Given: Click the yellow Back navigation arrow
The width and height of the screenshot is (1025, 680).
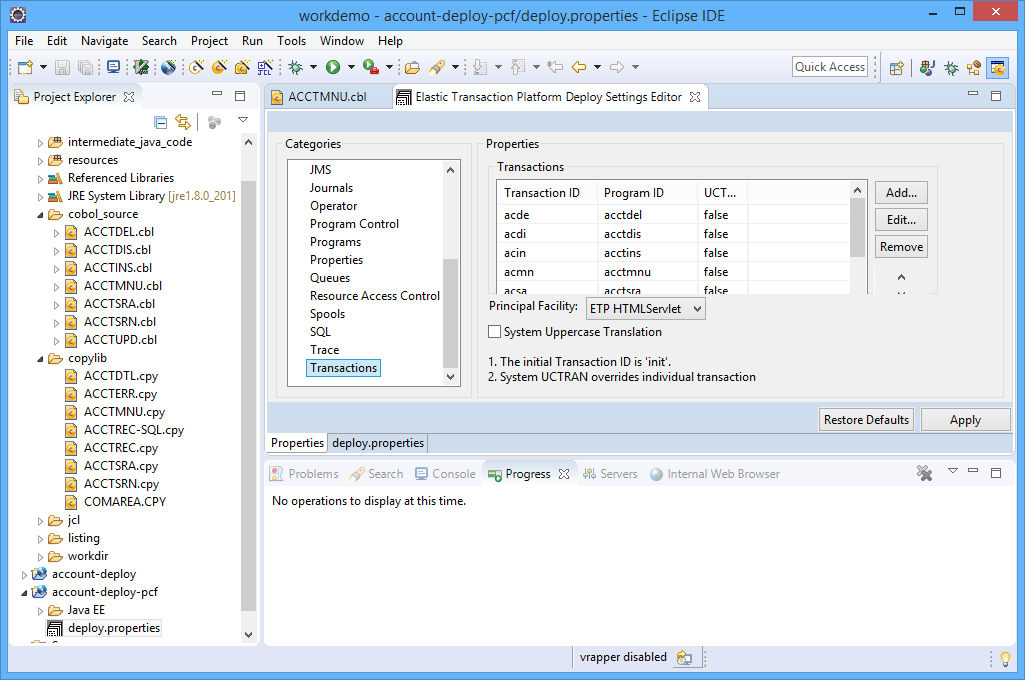Looking at the screenshot, I should [x=579, y=67].
